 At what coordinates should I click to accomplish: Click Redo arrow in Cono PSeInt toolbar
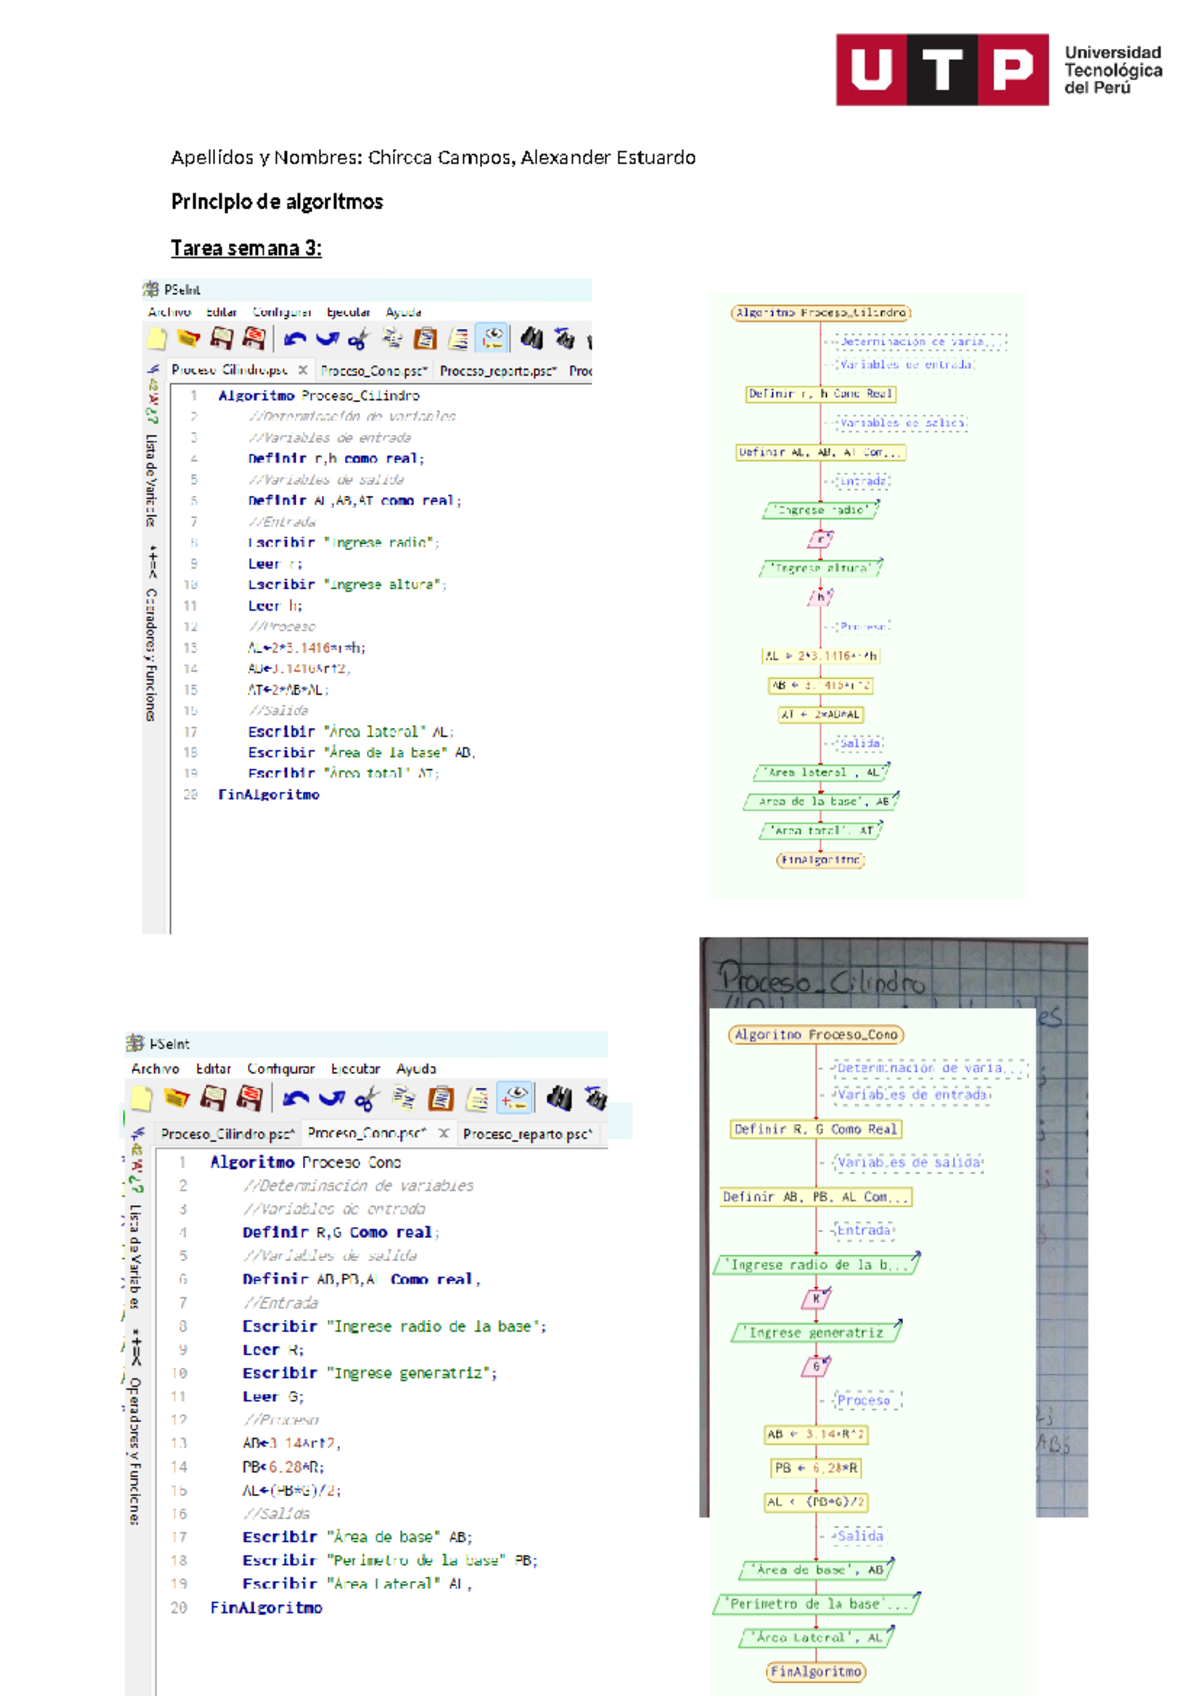[x=331, y=1099]
